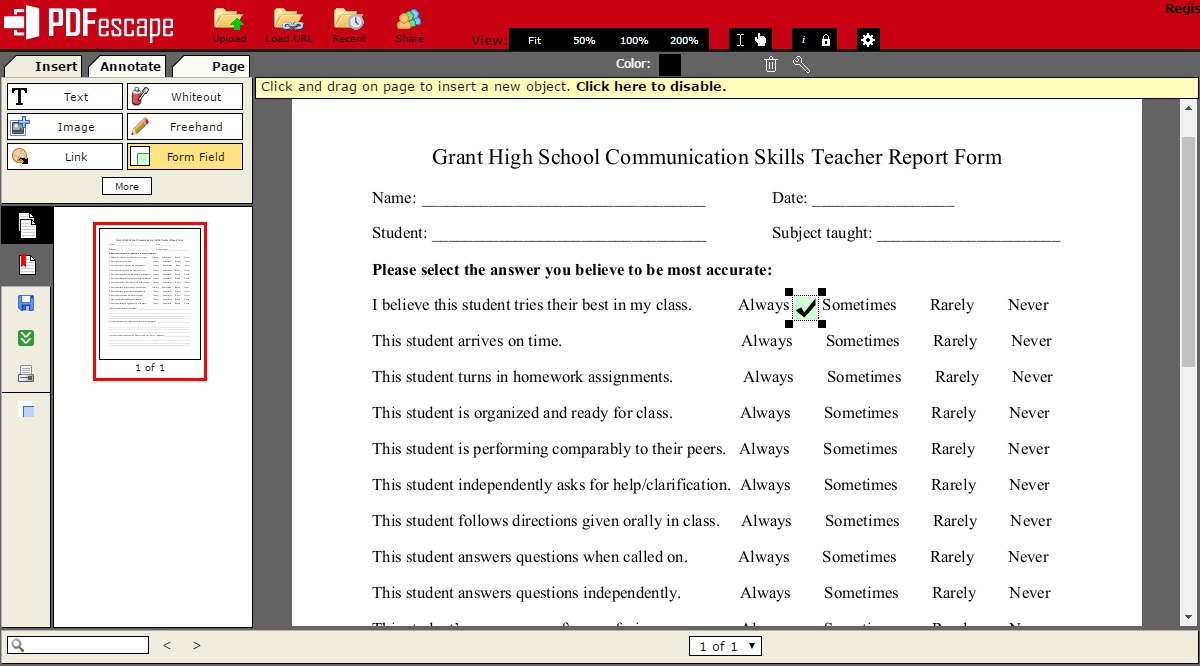
Task: Click the lock encryption icon
Action: click(825, 40)
